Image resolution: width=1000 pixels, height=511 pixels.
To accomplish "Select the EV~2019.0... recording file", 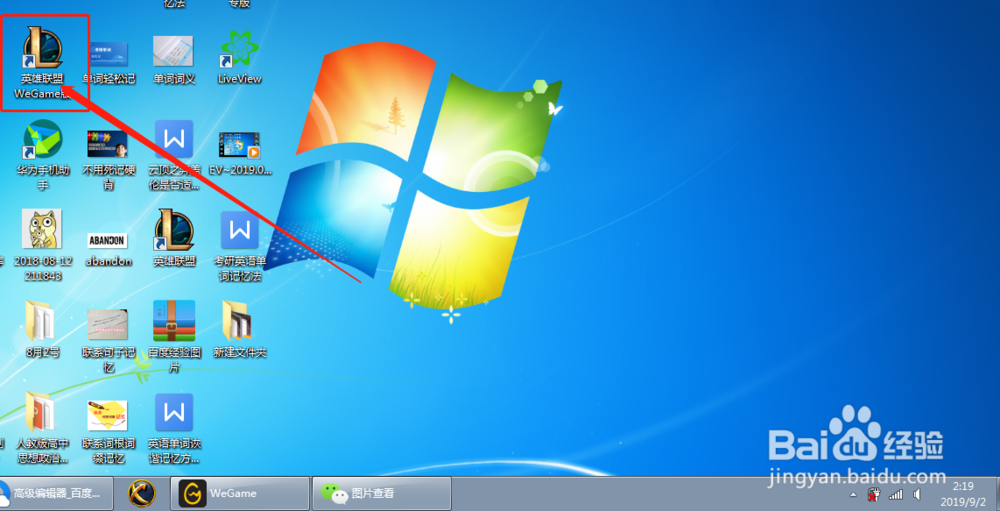I will 240,153.
